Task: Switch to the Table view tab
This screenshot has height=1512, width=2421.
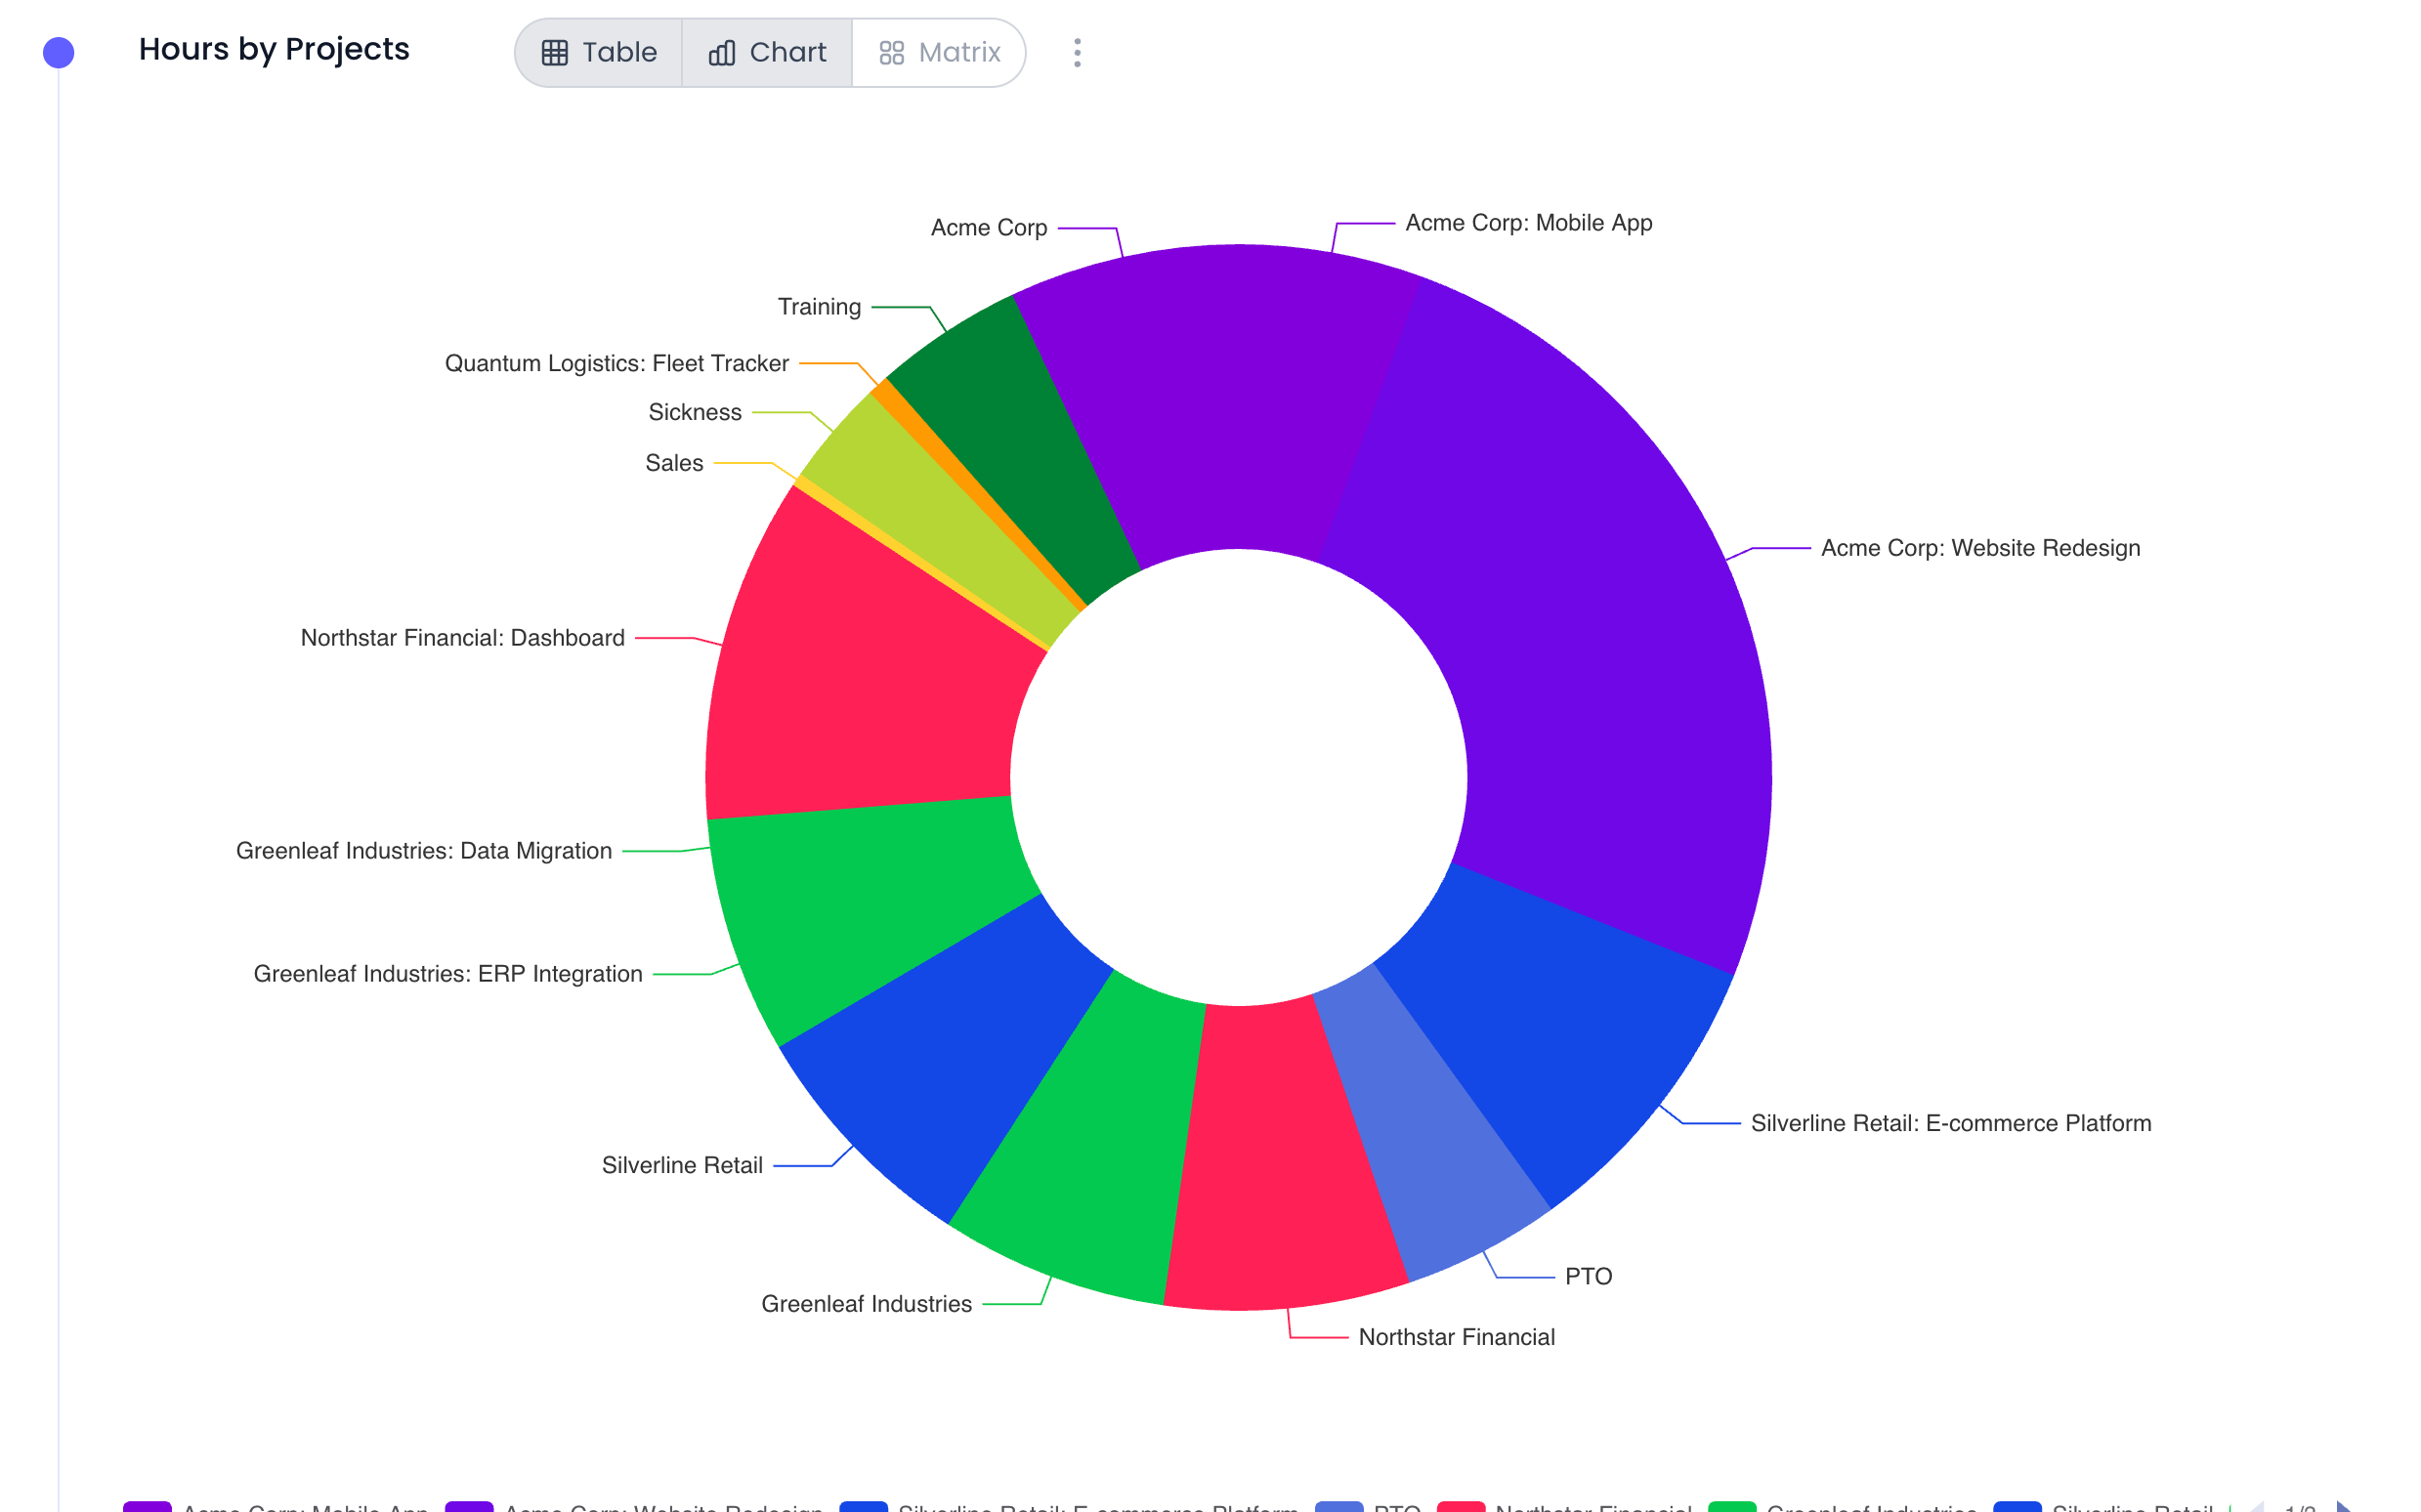Action: pos(599,53)
